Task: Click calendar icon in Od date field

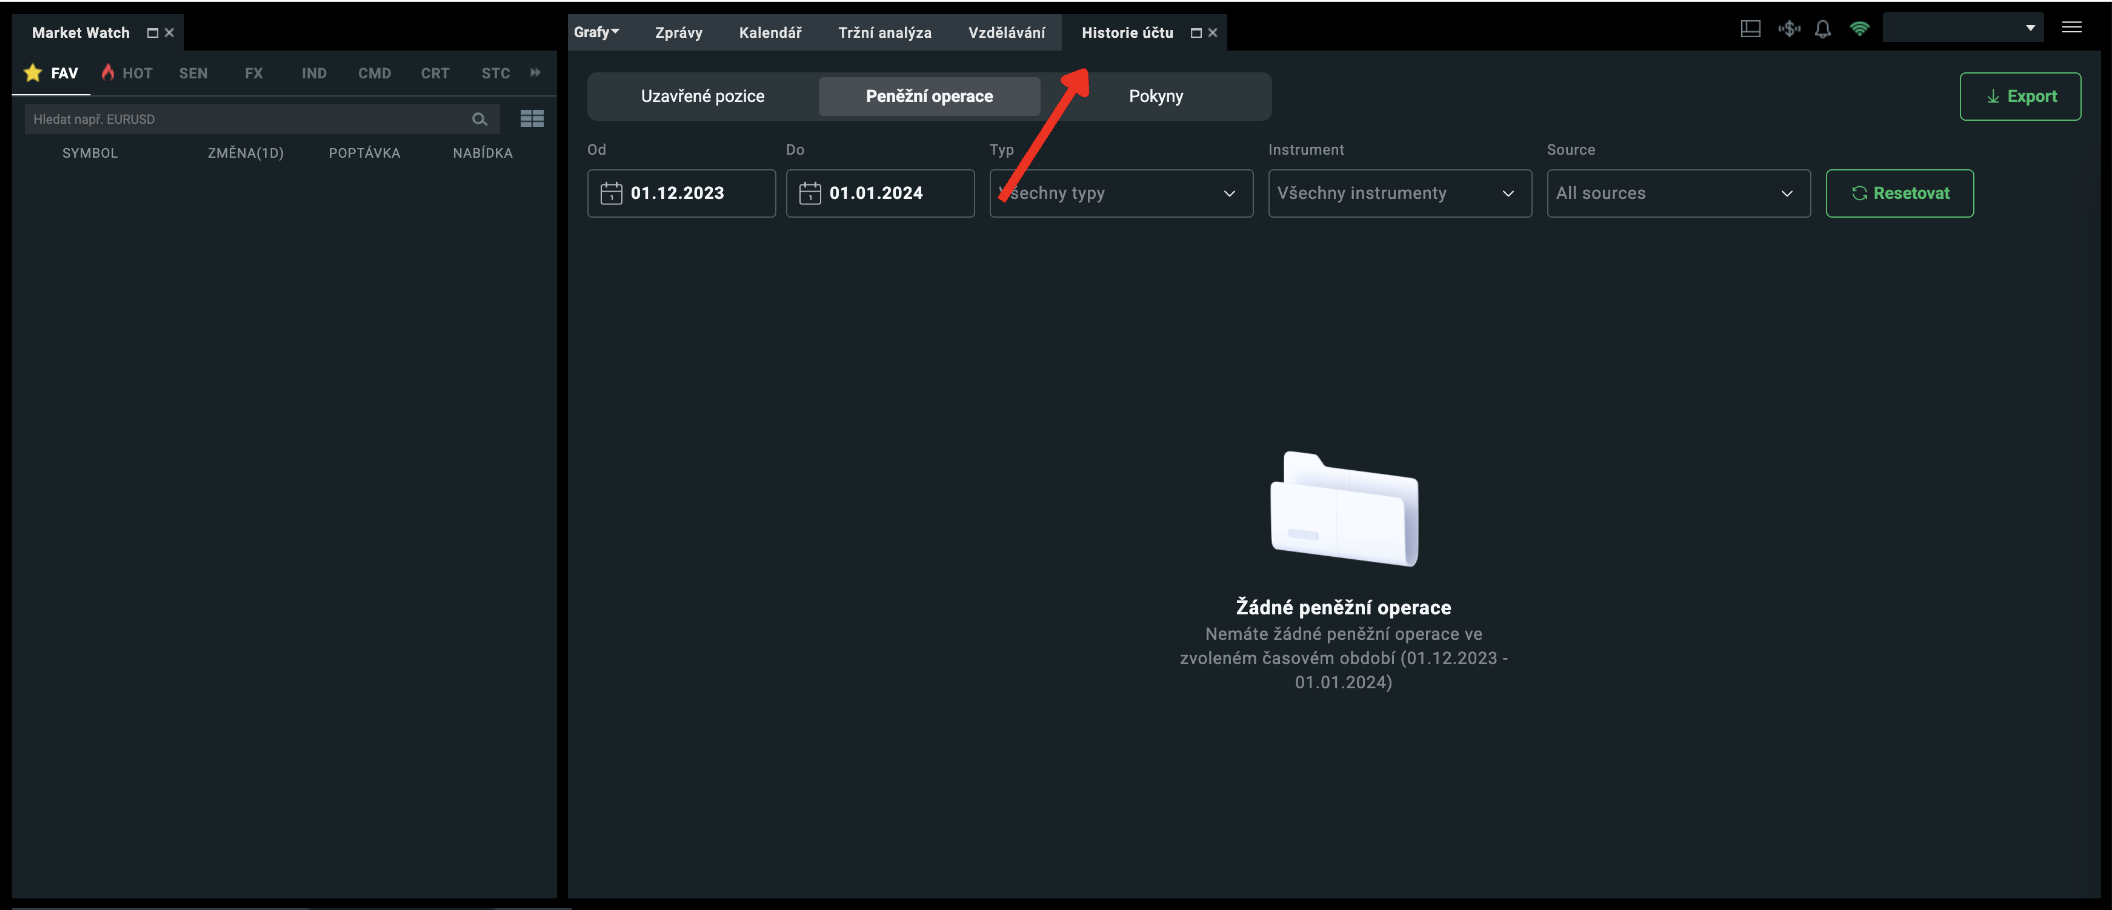Action: [x=611, y=193]
